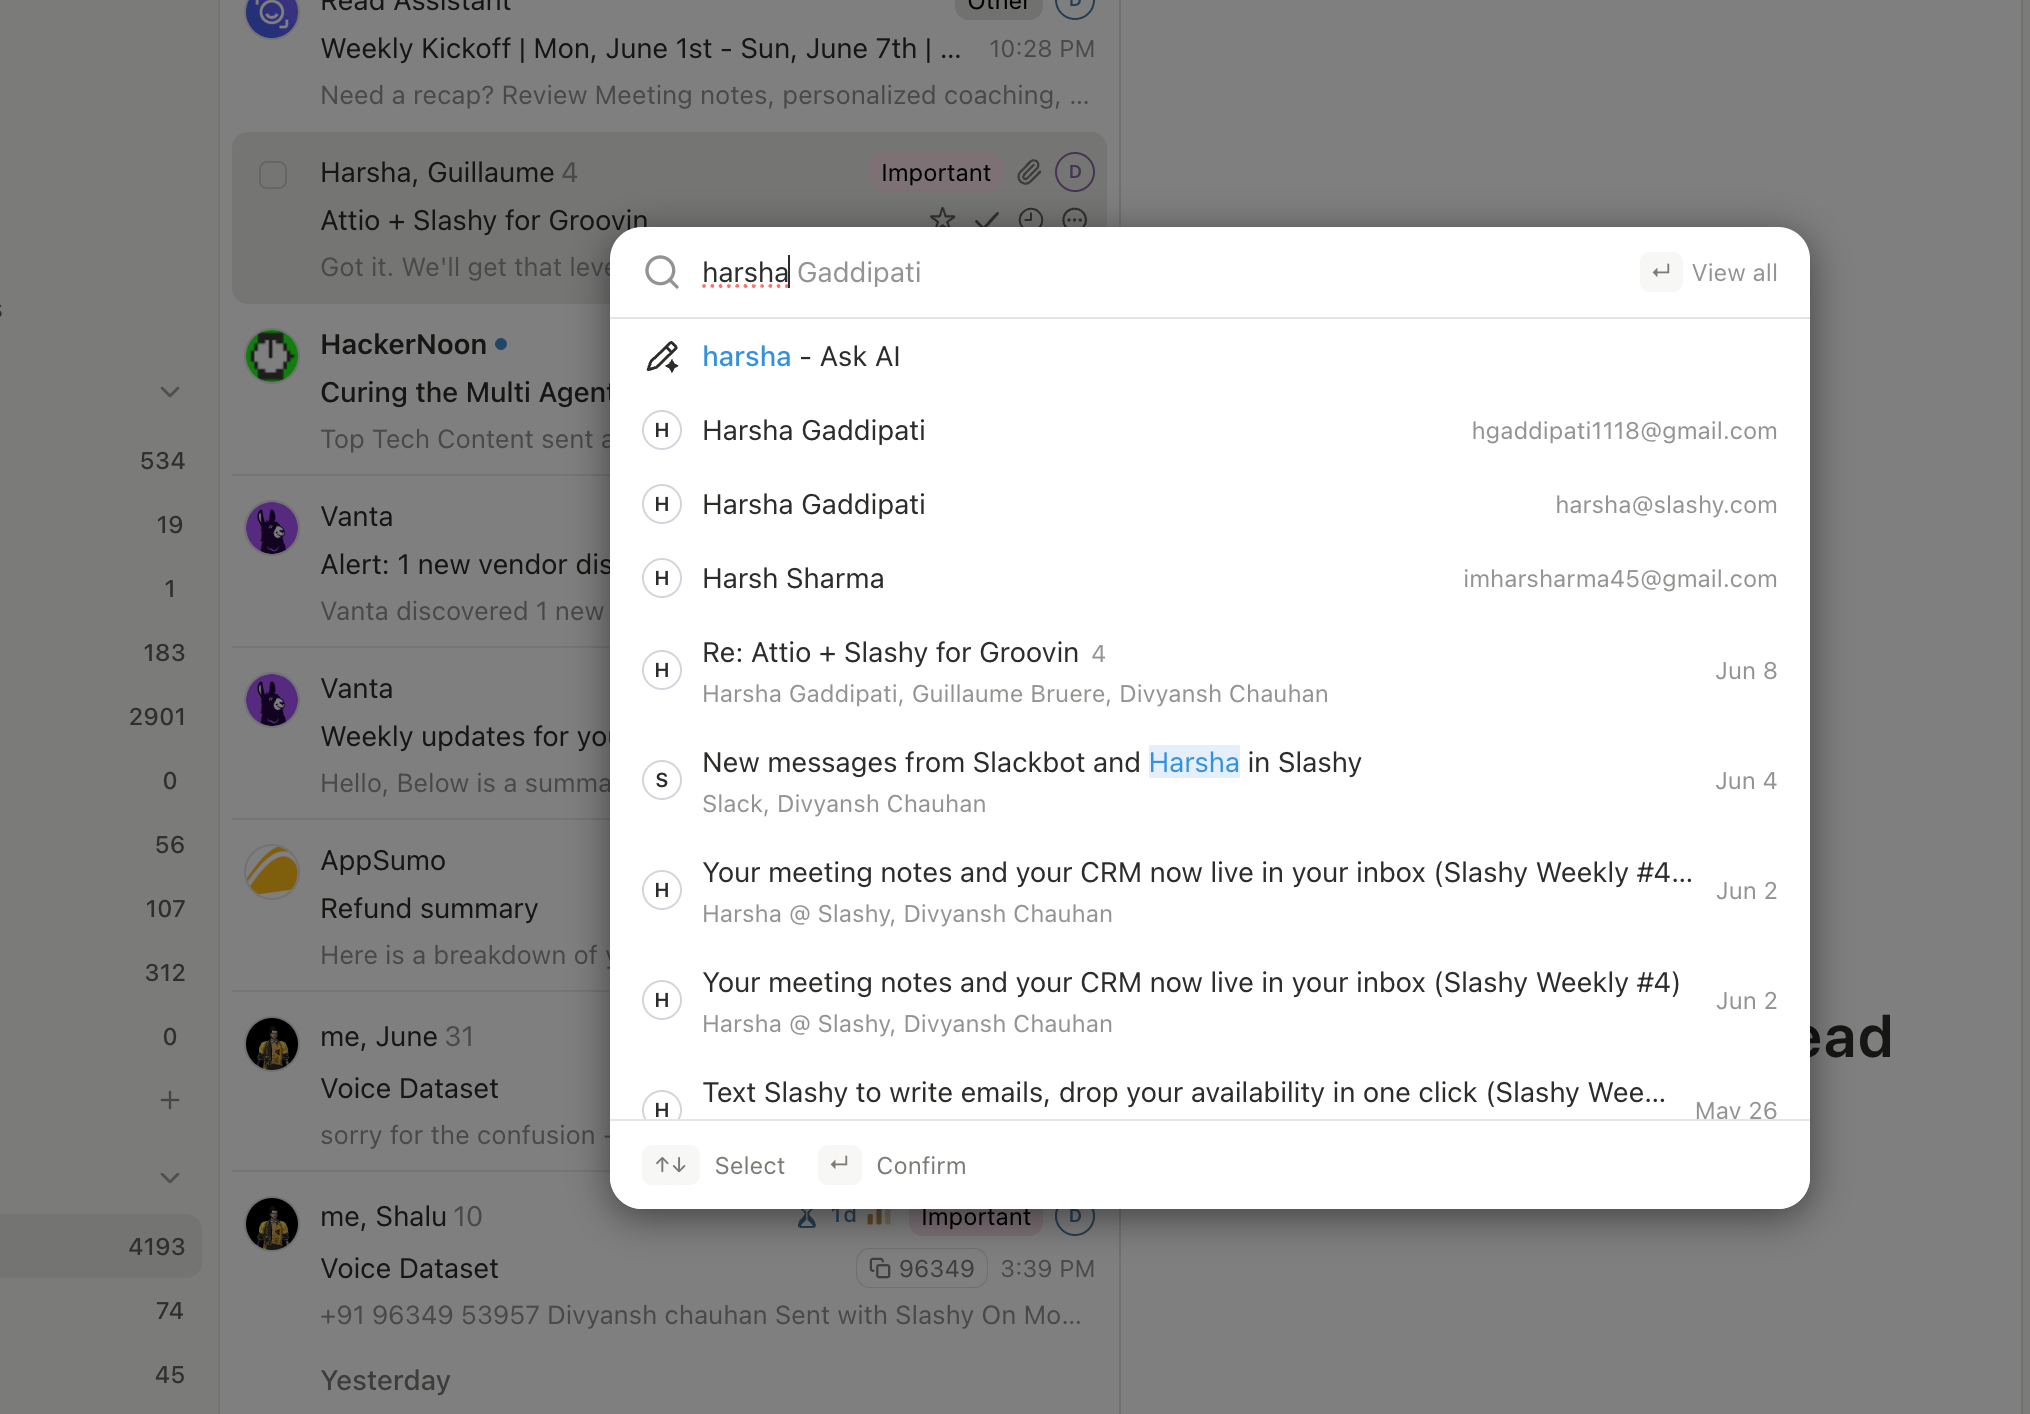Click the up-down arrows Select key hint
2030x1414 pixels.
[670, 1165]
